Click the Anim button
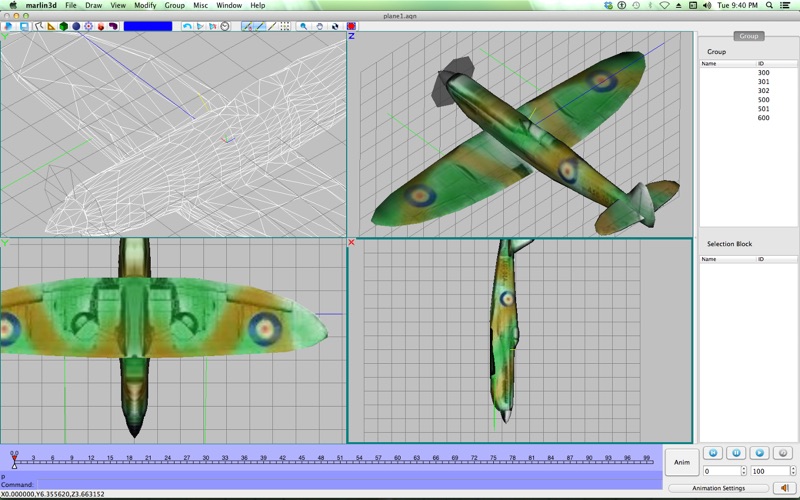This screenshot has width=800, height=500. point(680,462)
